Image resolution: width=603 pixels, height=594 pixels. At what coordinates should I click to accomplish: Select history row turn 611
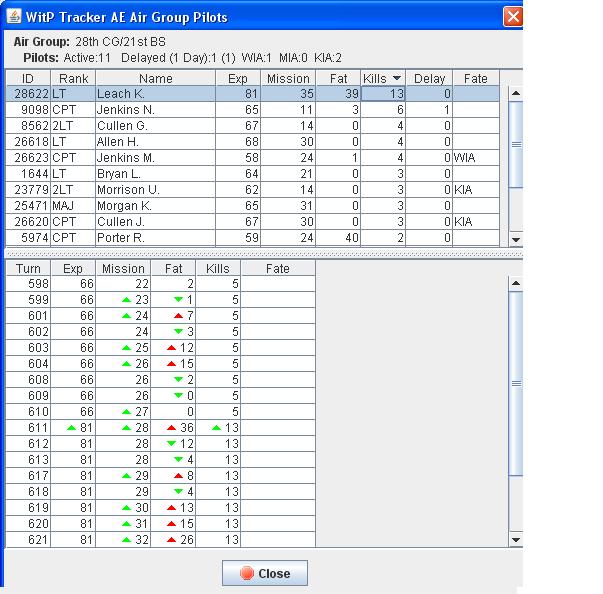point(160,428)
